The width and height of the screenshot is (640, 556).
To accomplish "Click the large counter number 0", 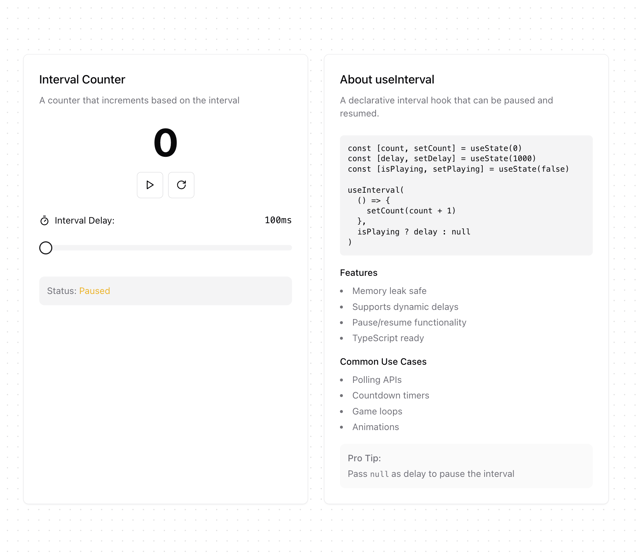I will click(165, 142).
